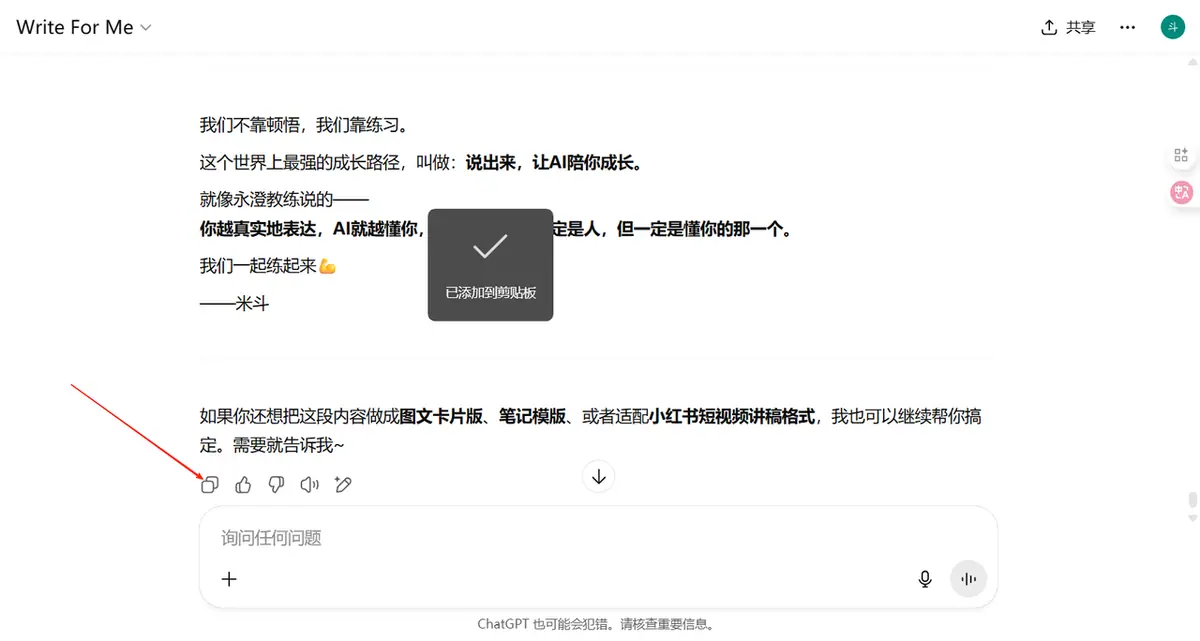Click the disclaimer ChatGPT 也可能会犯错。请核查重要信息。
This screenshot has height=641, width=1200.
(x=596, y=624)
